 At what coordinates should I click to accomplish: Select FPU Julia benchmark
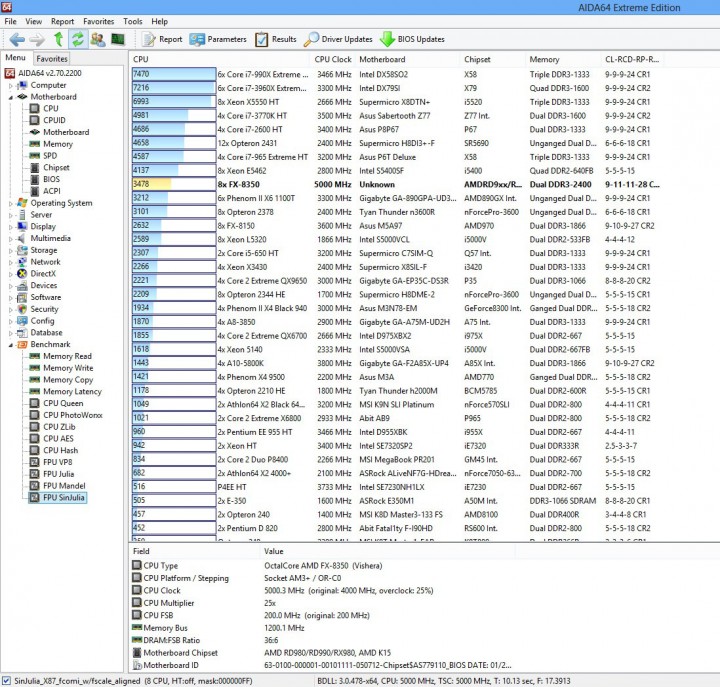(52, 474)
